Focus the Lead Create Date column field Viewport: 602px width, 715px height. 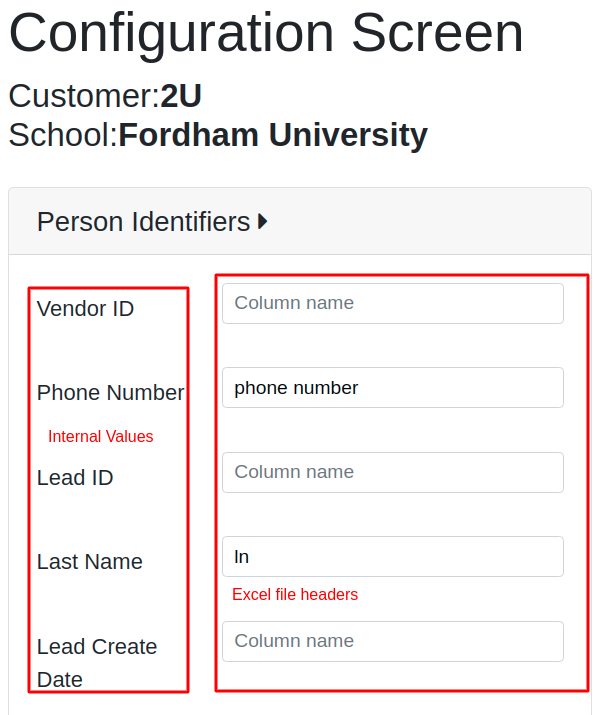point(392,641)
